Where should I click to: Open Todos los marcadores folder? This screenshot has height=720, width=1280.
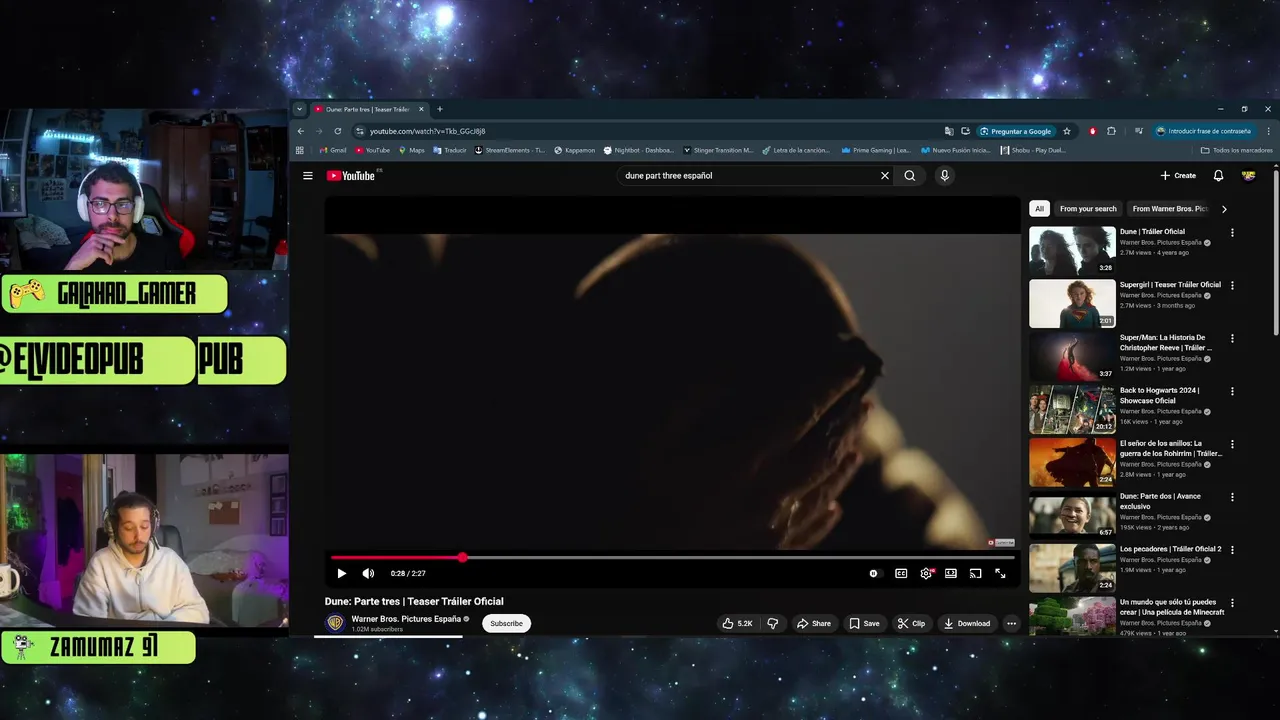(x=1237, y=150)
